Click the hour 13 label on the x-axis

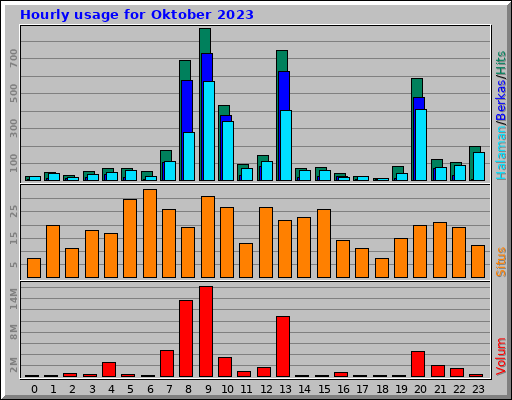285,389
